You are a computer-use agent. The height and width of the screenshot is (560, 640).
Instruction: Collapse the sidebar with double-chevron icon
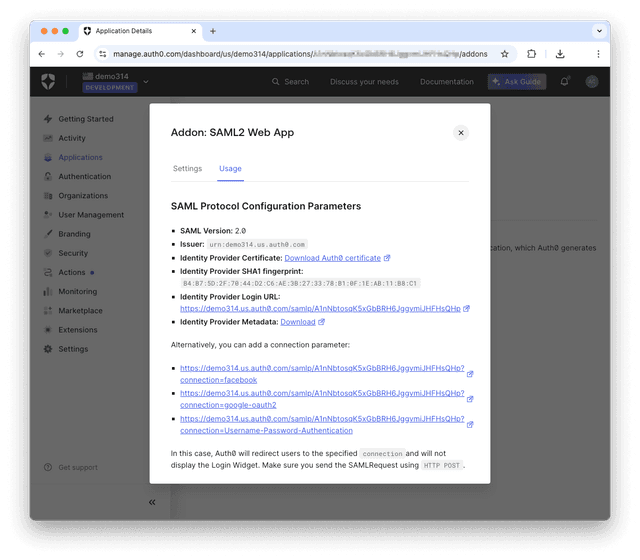152,502
